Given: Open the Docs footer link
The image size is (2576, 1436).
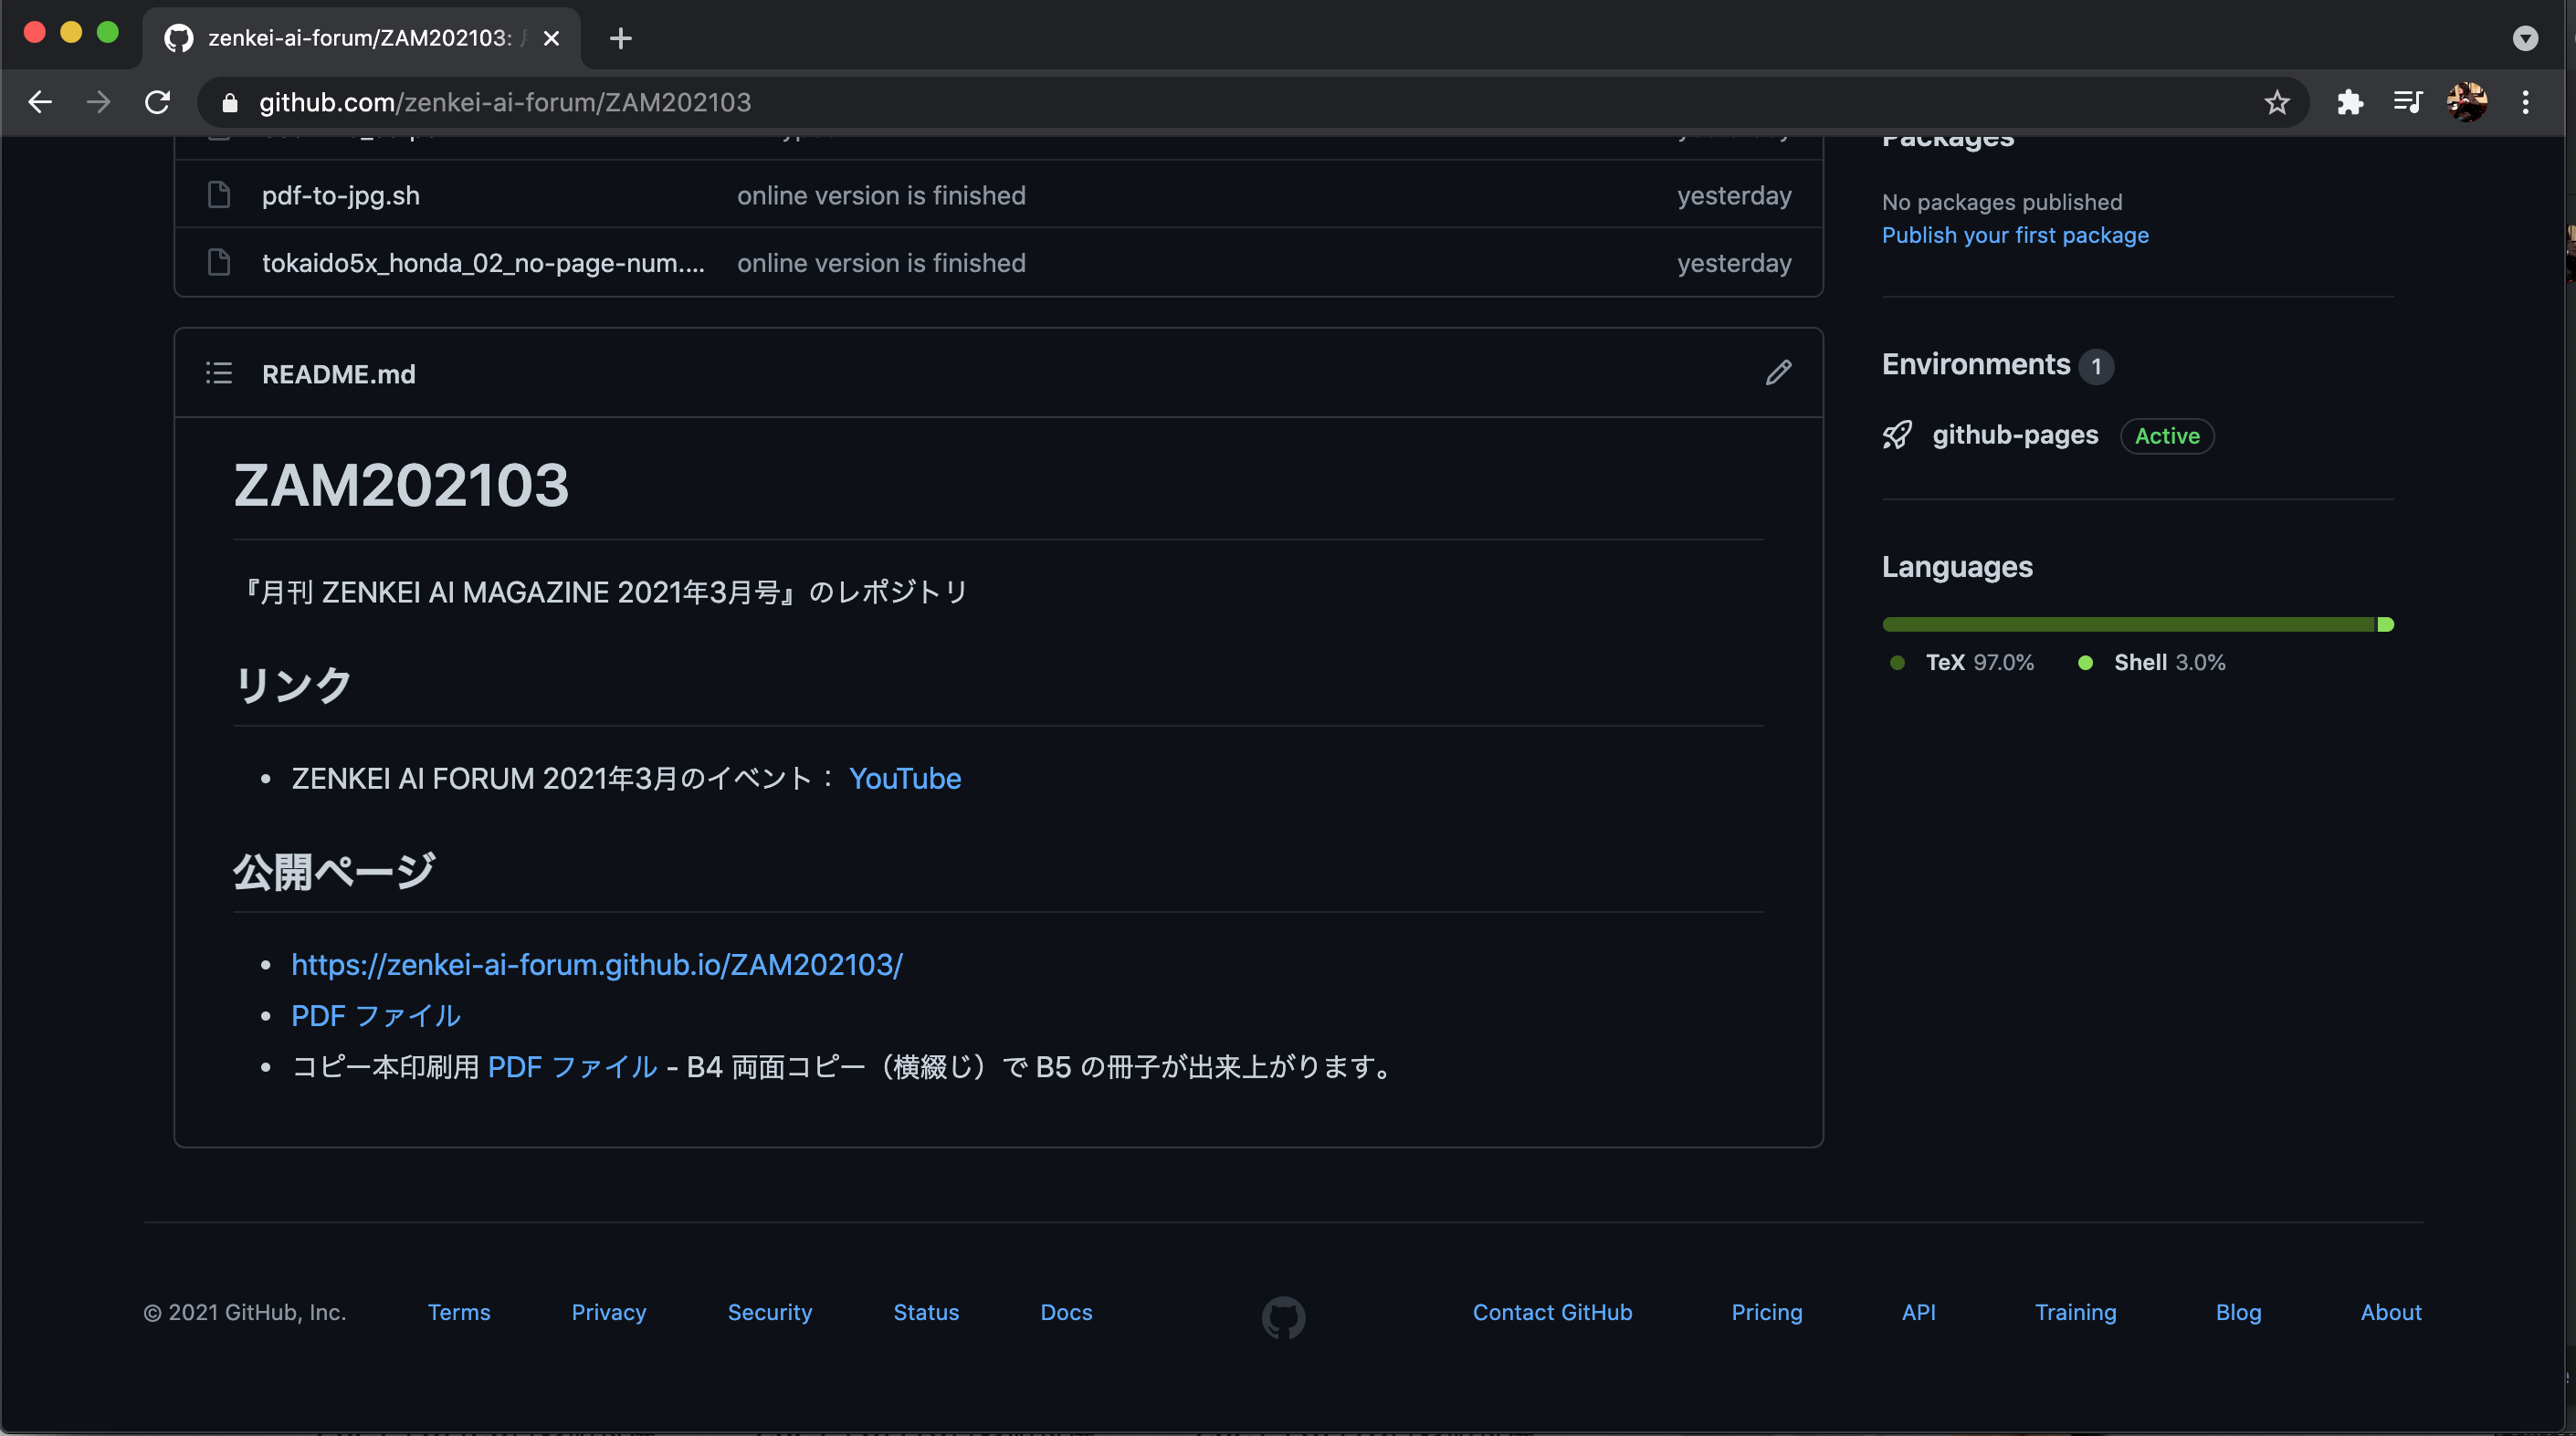Looking at the screenshot, I should pos(1066,1312).
